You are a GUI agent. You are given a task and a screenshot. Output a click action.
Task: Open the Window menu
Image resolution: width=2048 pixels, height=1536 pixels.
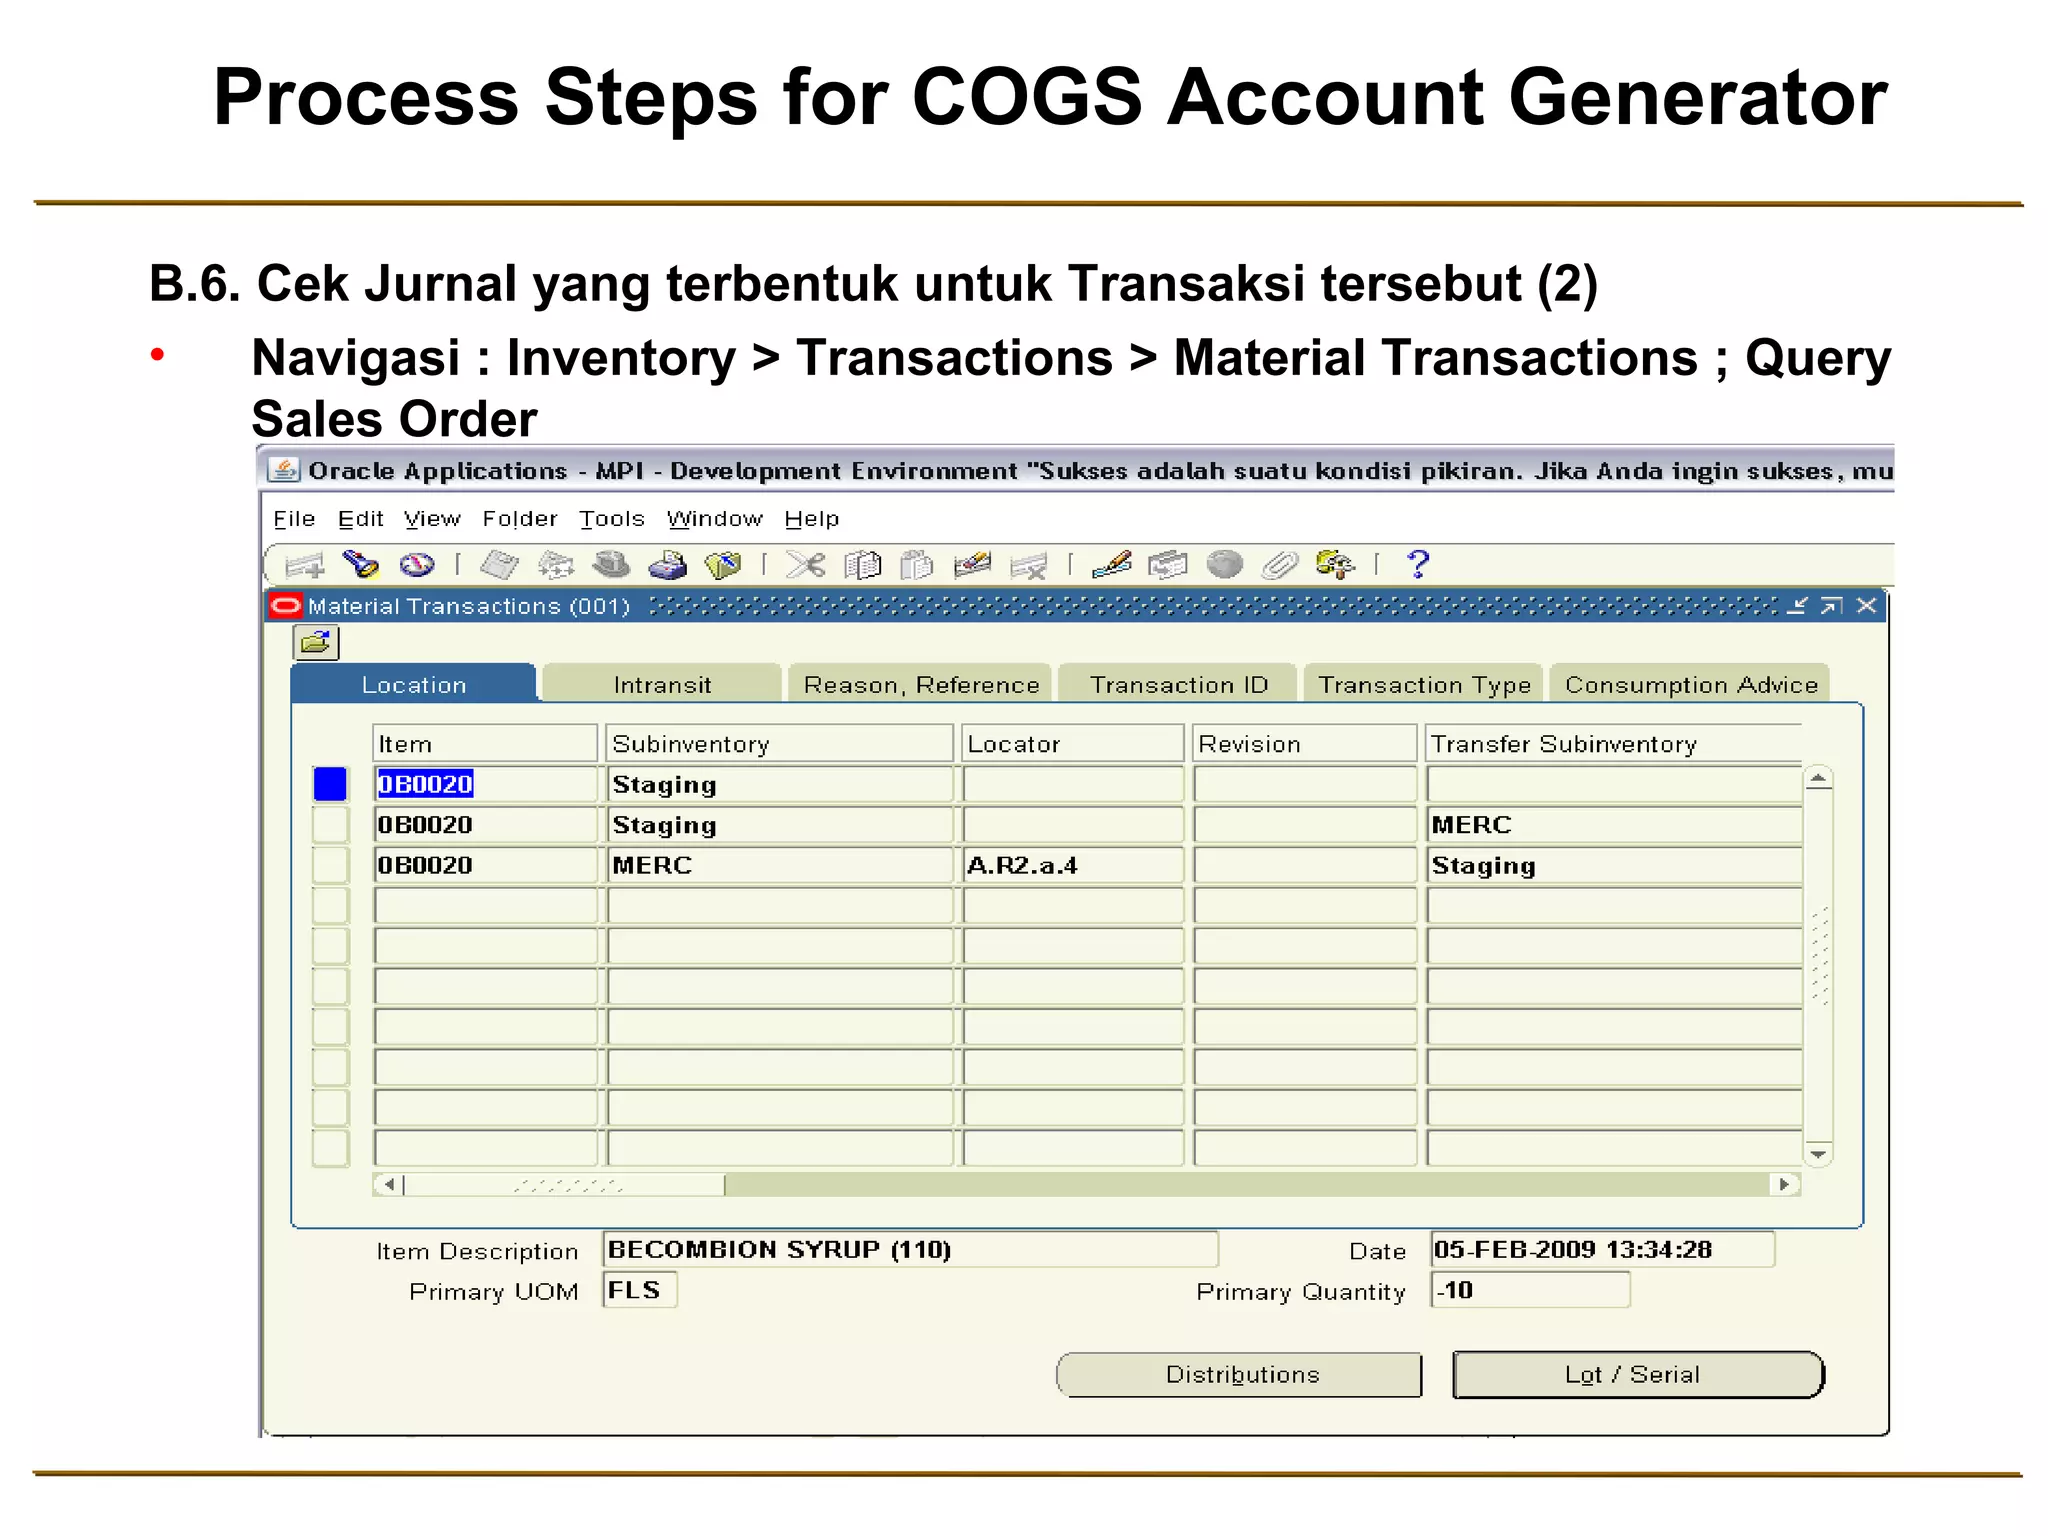pos(714,519)
